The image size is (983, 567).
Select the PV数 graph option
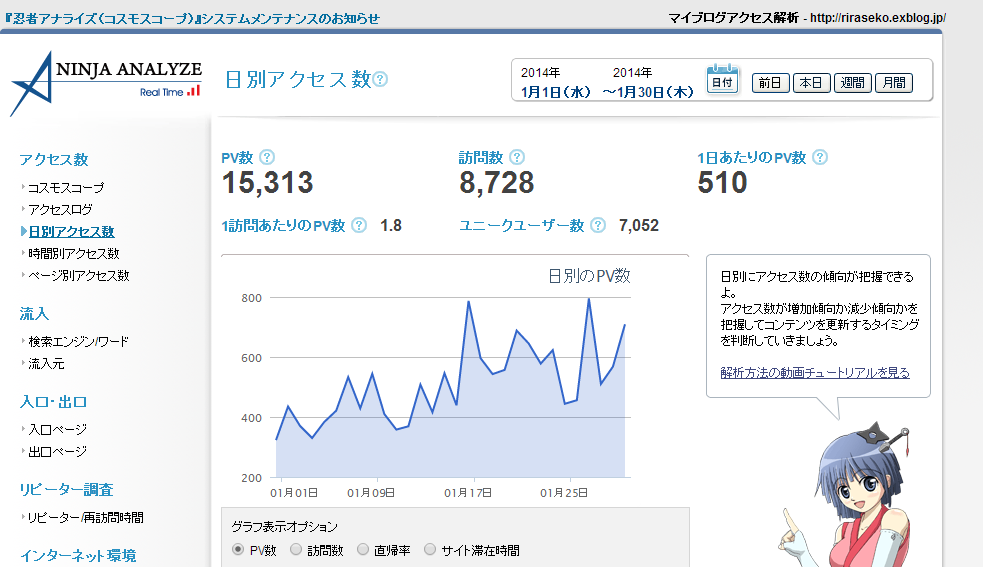(x=238, y=549)
